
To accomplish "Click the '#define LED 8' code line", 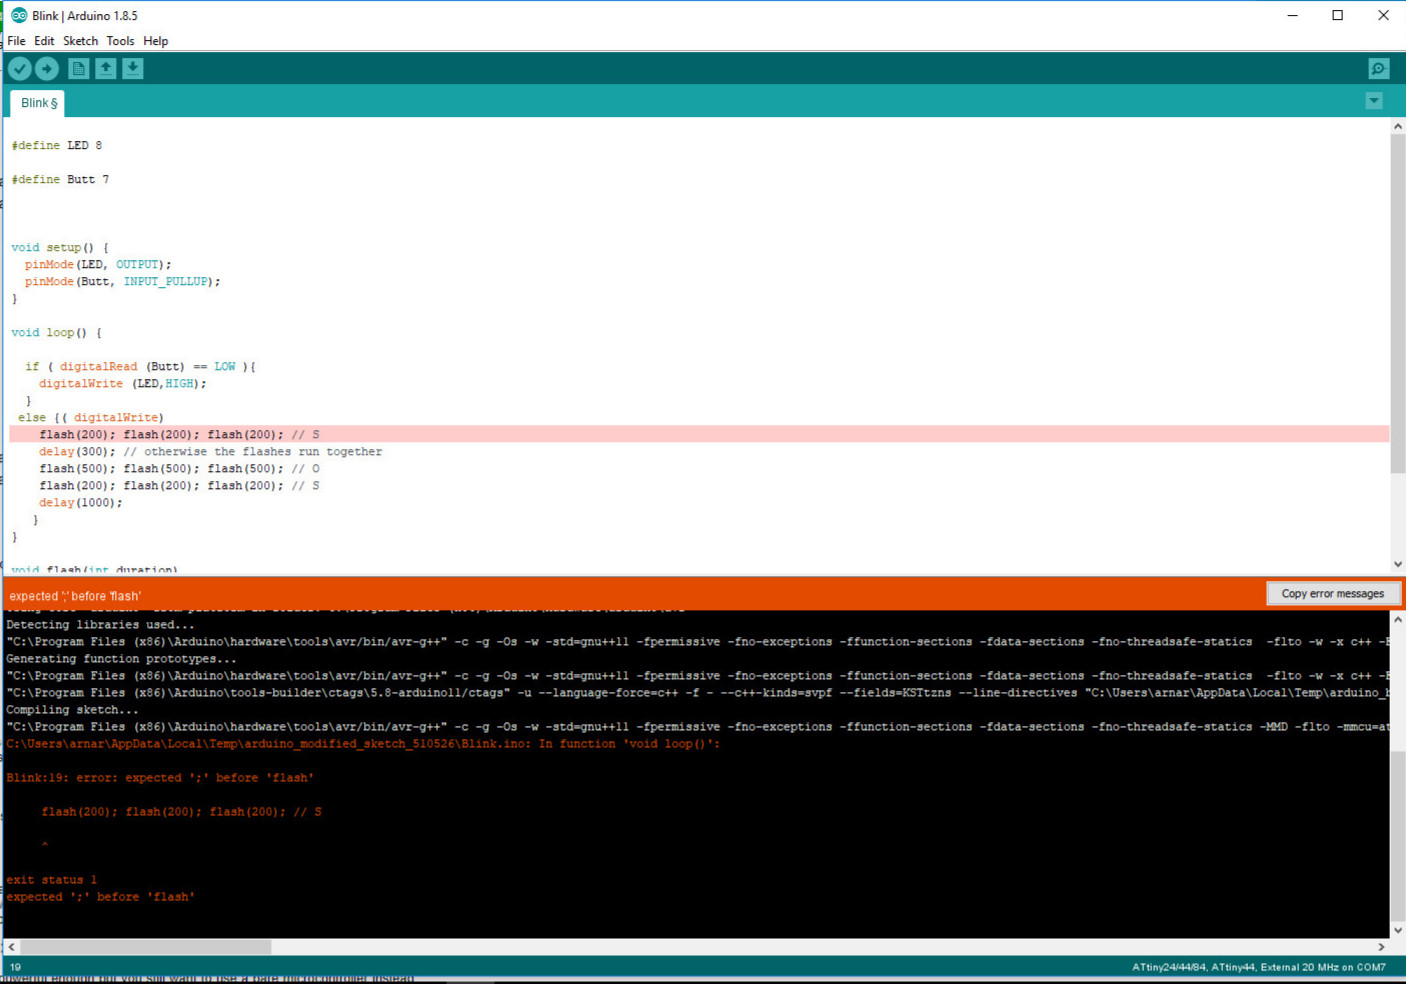I will point(57,145).
